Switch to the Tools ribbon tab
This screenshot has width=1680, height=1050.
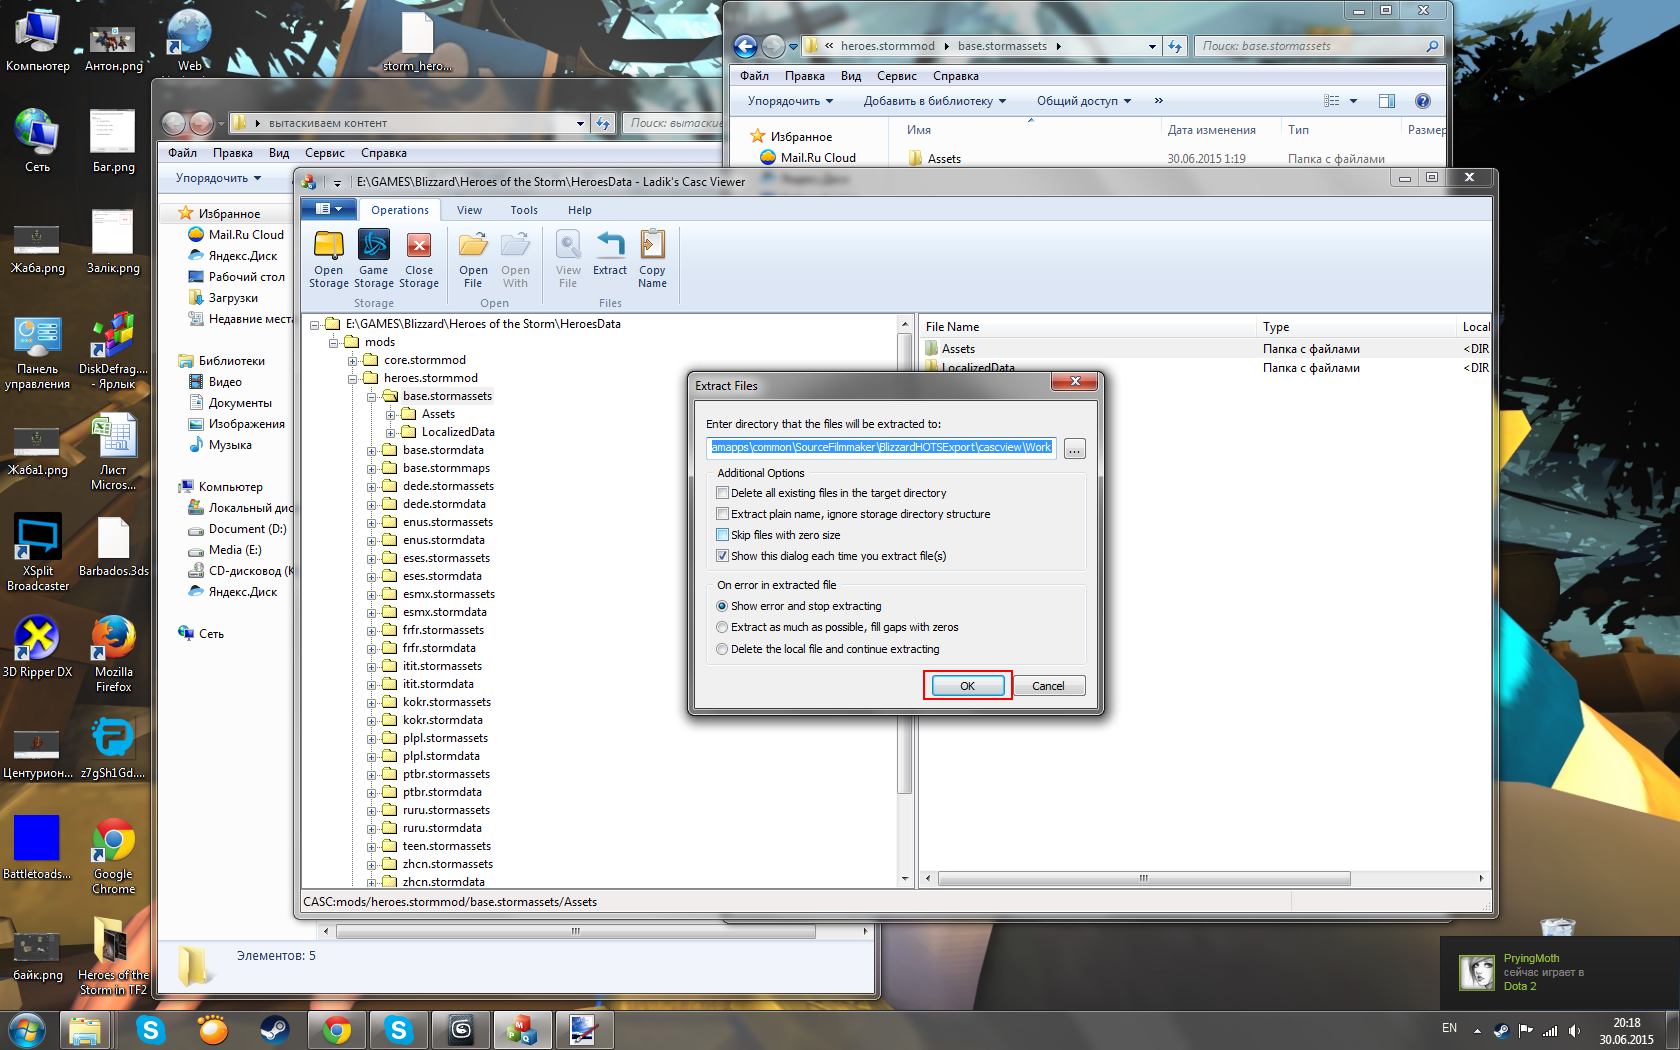(524, 210)
